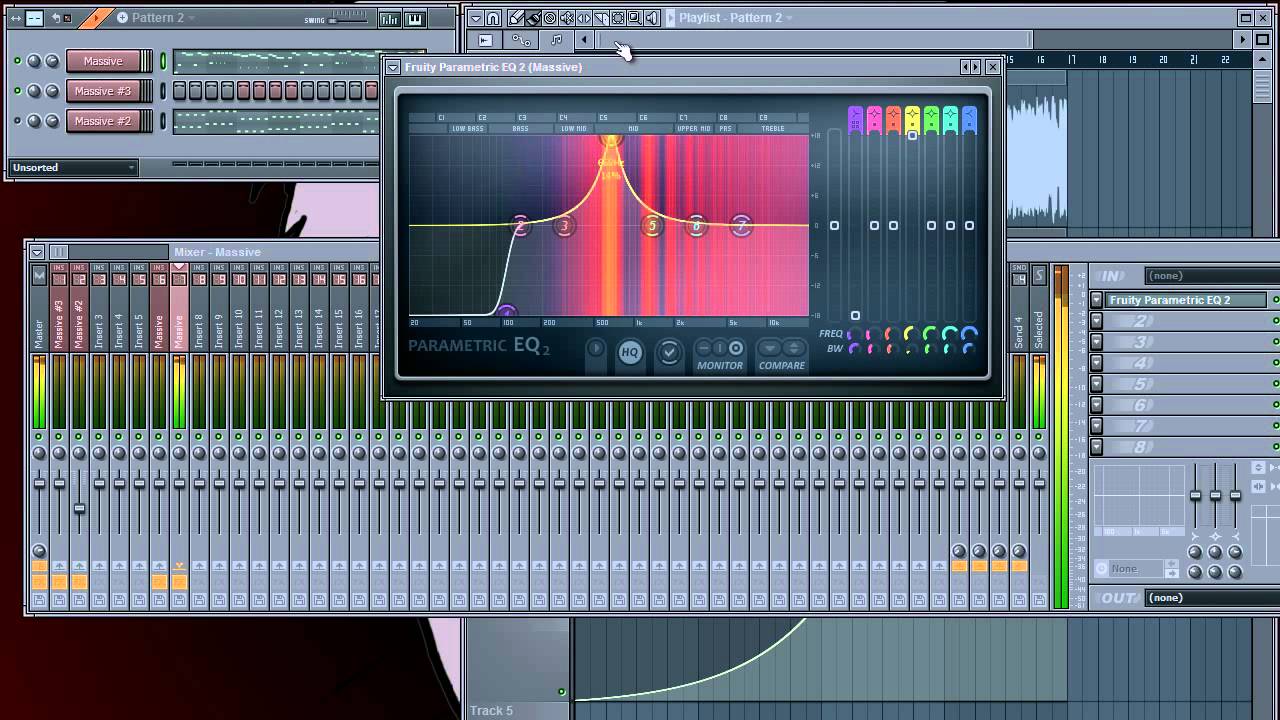
Task: Select the pencil draw tool in Playlist
Action: click(x=516, y=18)
